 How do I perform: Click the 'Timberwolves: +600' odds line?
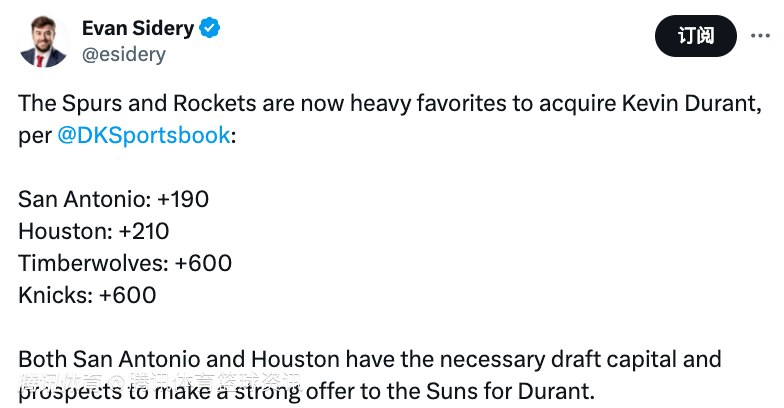click(125, 264)
